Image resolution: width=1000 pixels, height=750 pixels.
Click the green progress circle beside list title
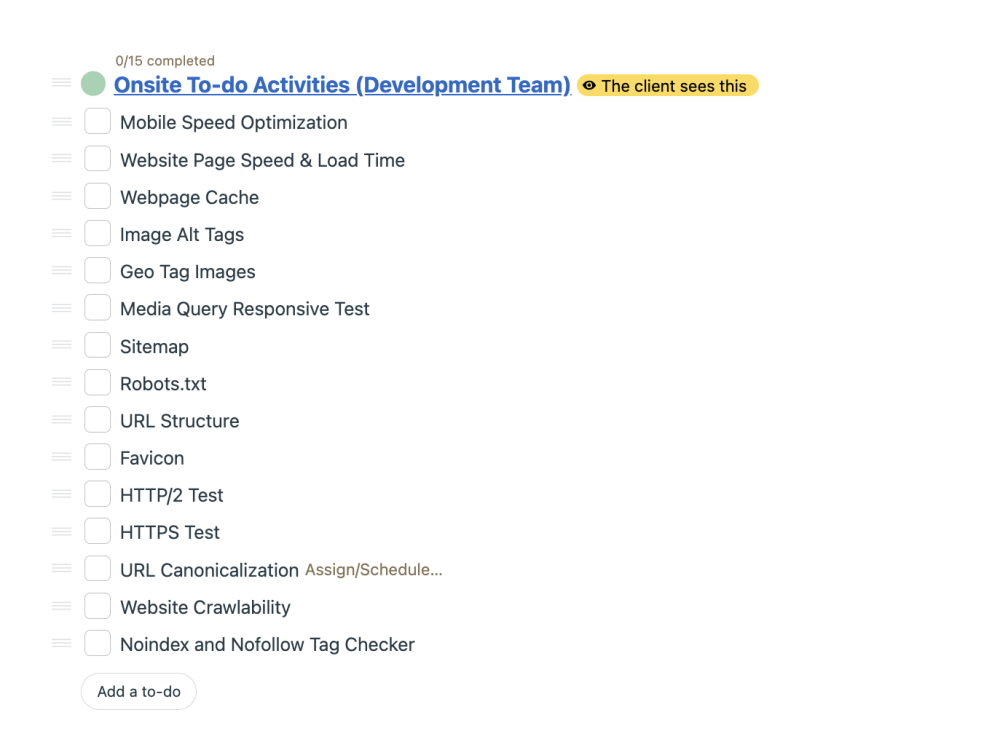93,84
